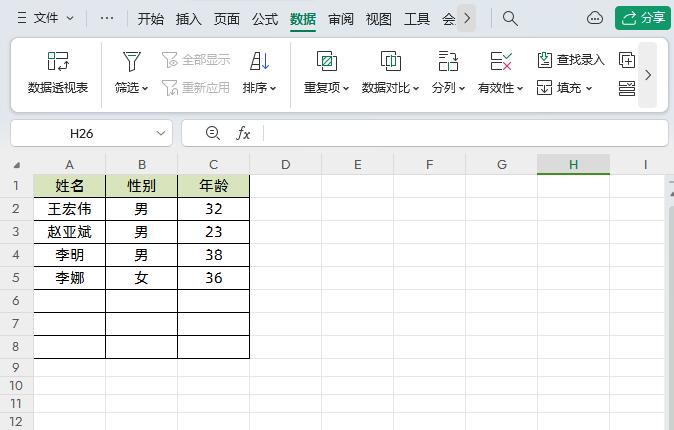Viewport: 674px width, 430px height.
Task: Expand the 文件 dropdown arrow
Action: [70, 18]
